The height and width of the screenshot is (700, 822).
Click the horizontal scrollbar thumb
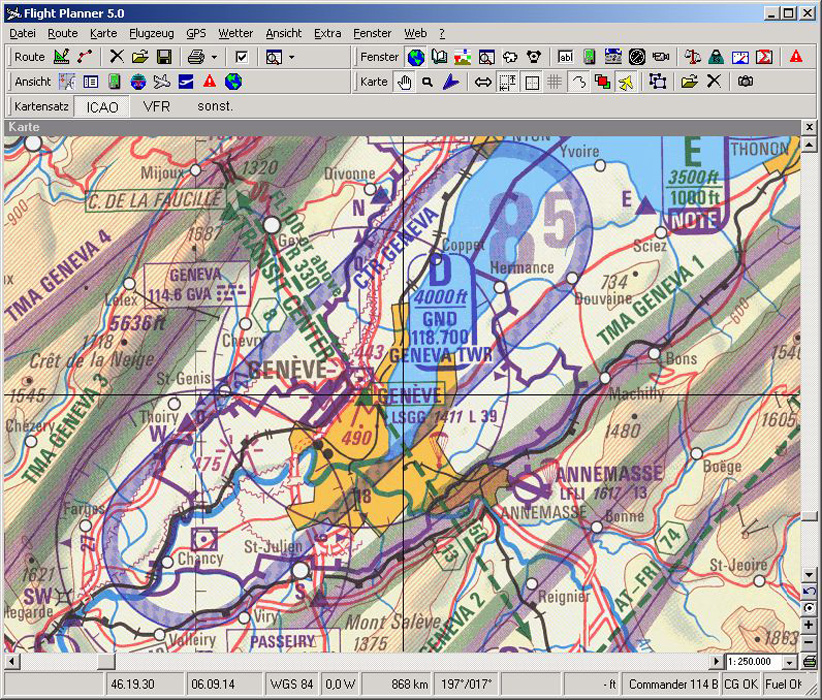pyautogui.click(x=106, y=661)
